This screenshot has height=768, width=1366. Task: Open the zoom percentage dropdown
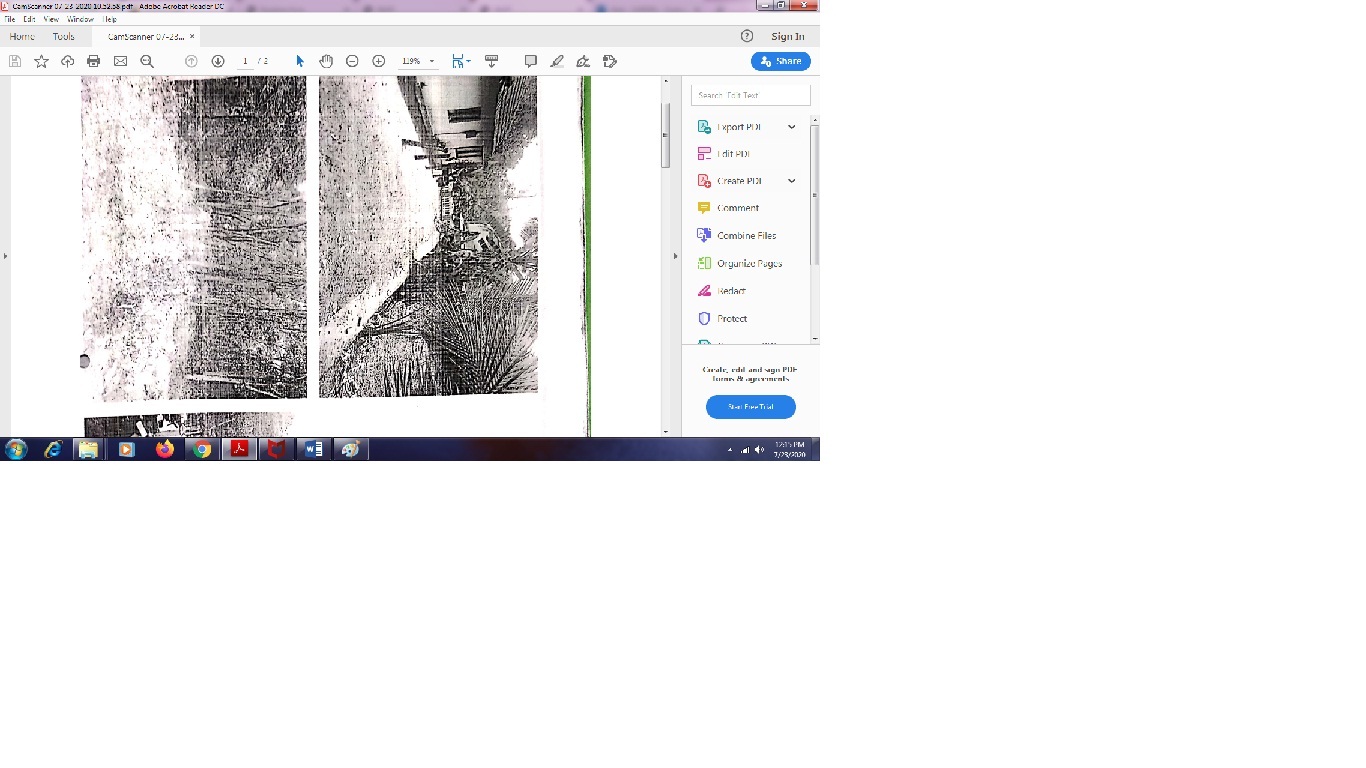[432, 61]
